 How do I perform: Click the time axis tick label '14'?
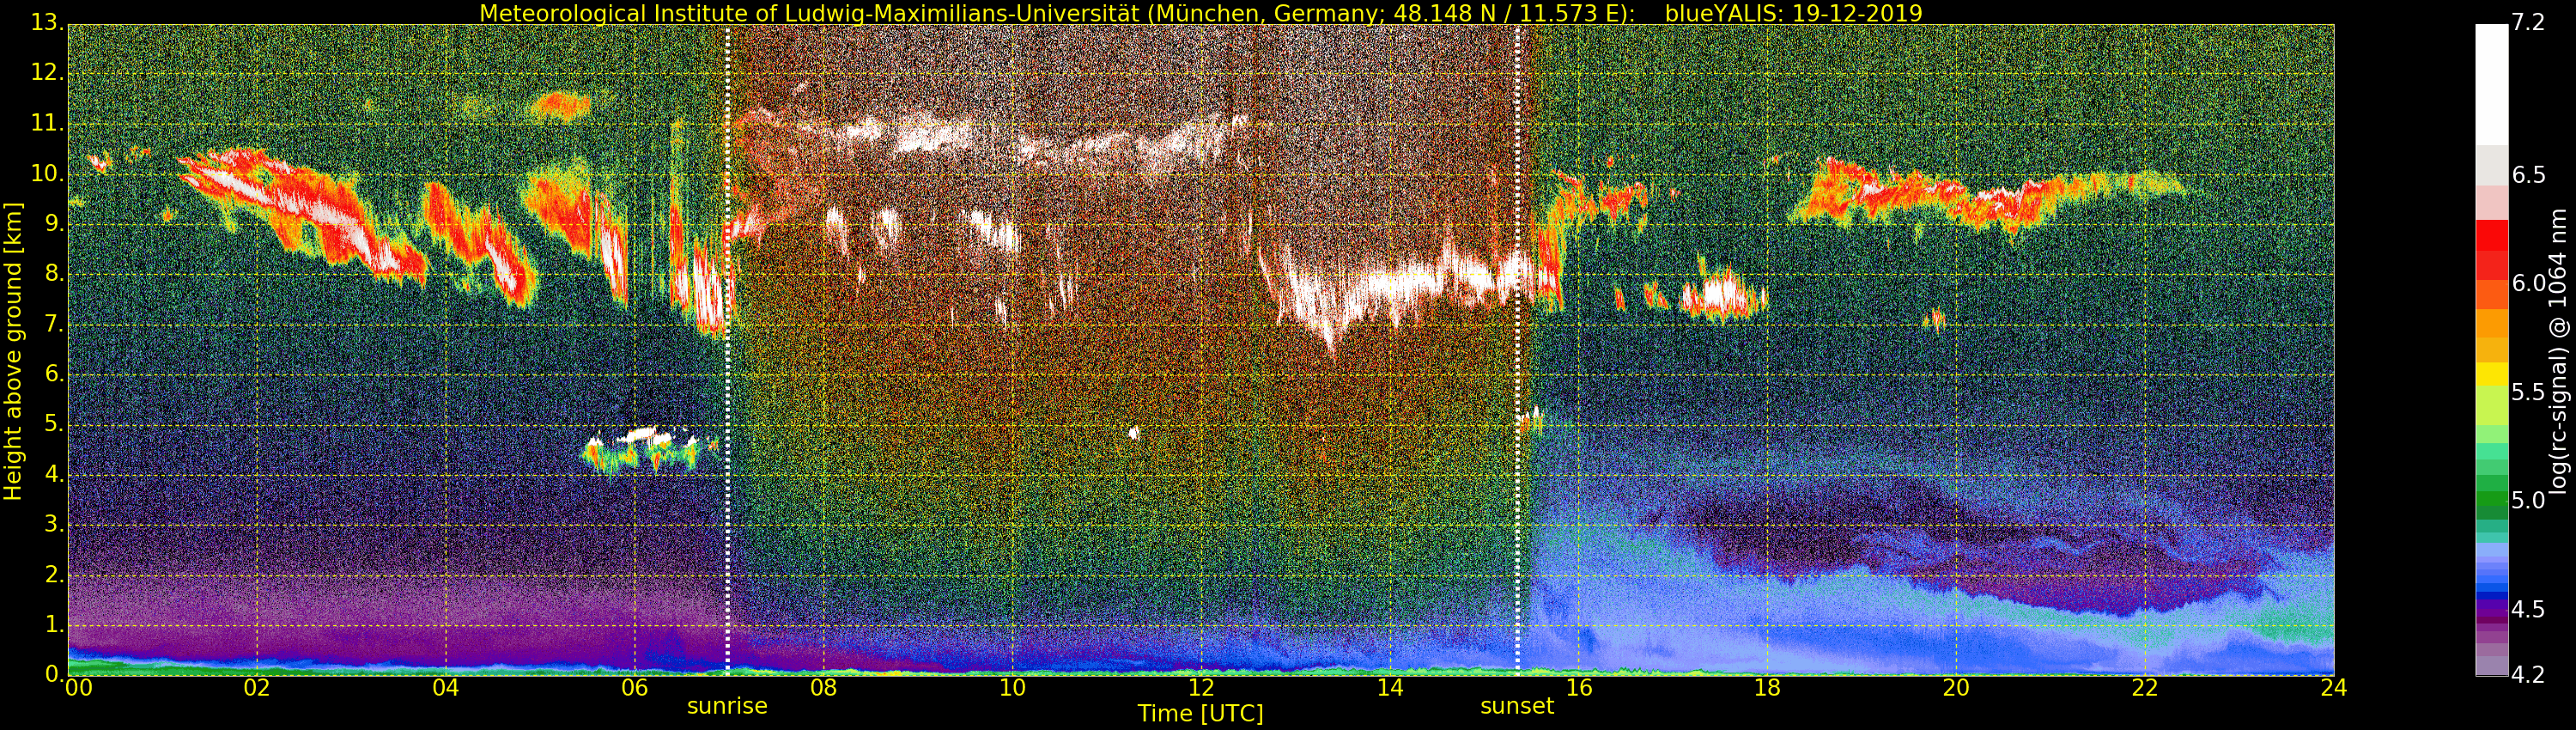[1390, 688]
